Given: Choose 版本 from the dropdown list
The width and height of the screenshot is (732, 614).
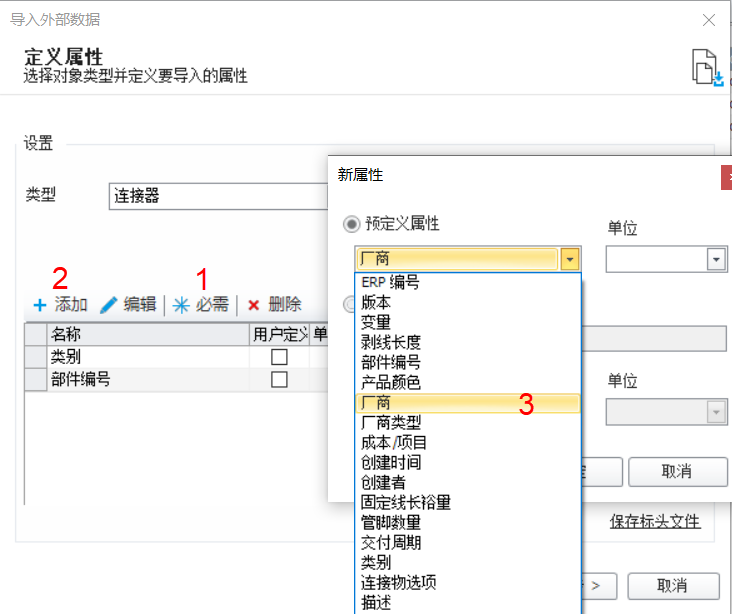Looking at the screenshot, I should [468, 303].
